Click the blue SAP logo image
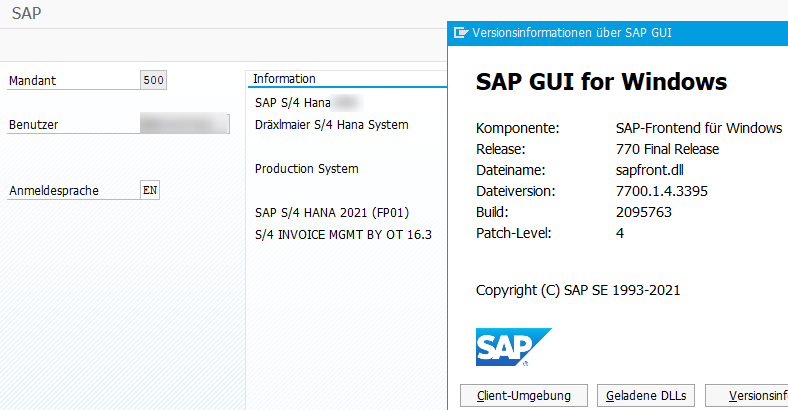Screen dimensions: 788x410 click(x=513, y=347)
